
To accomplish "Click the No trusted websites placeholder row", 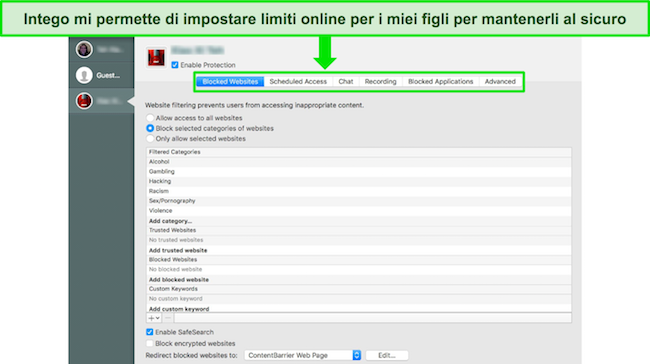I will click(x=359, y=240).
